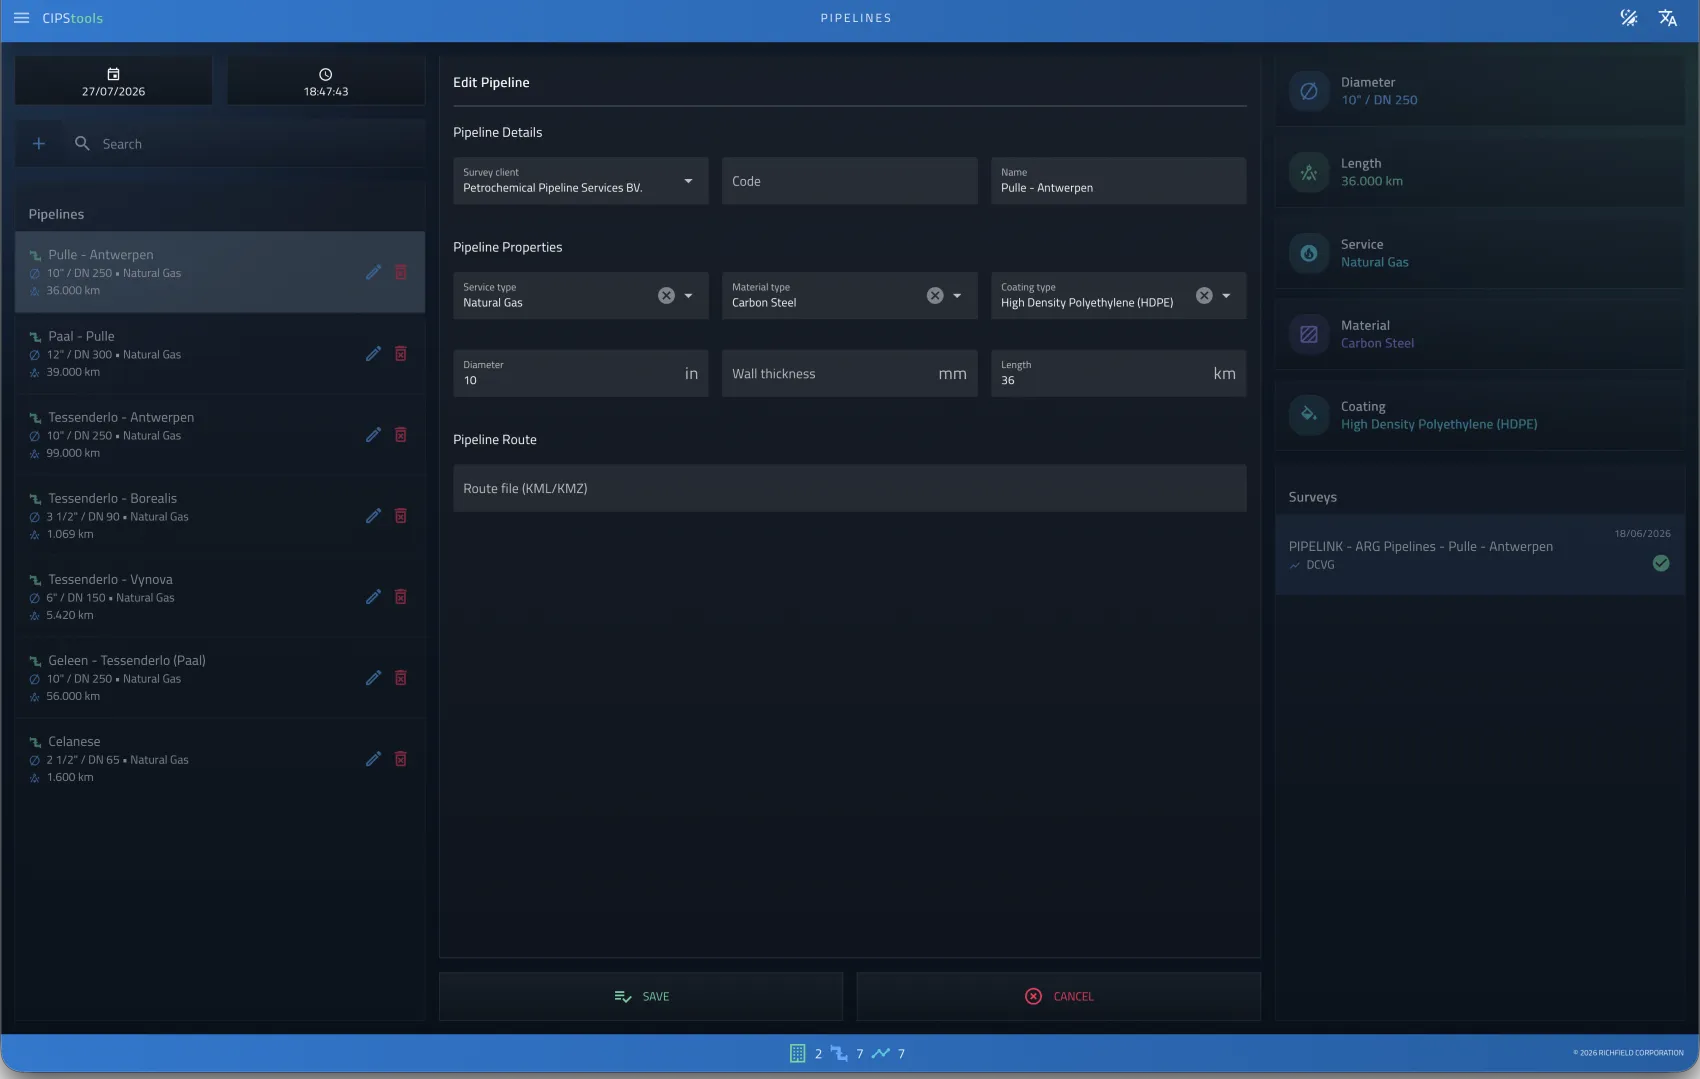Viewport: 1700px width, 1079px height.
Task: Save the pipeline changes
Action: pyautogui.click(x=641, y=996)
